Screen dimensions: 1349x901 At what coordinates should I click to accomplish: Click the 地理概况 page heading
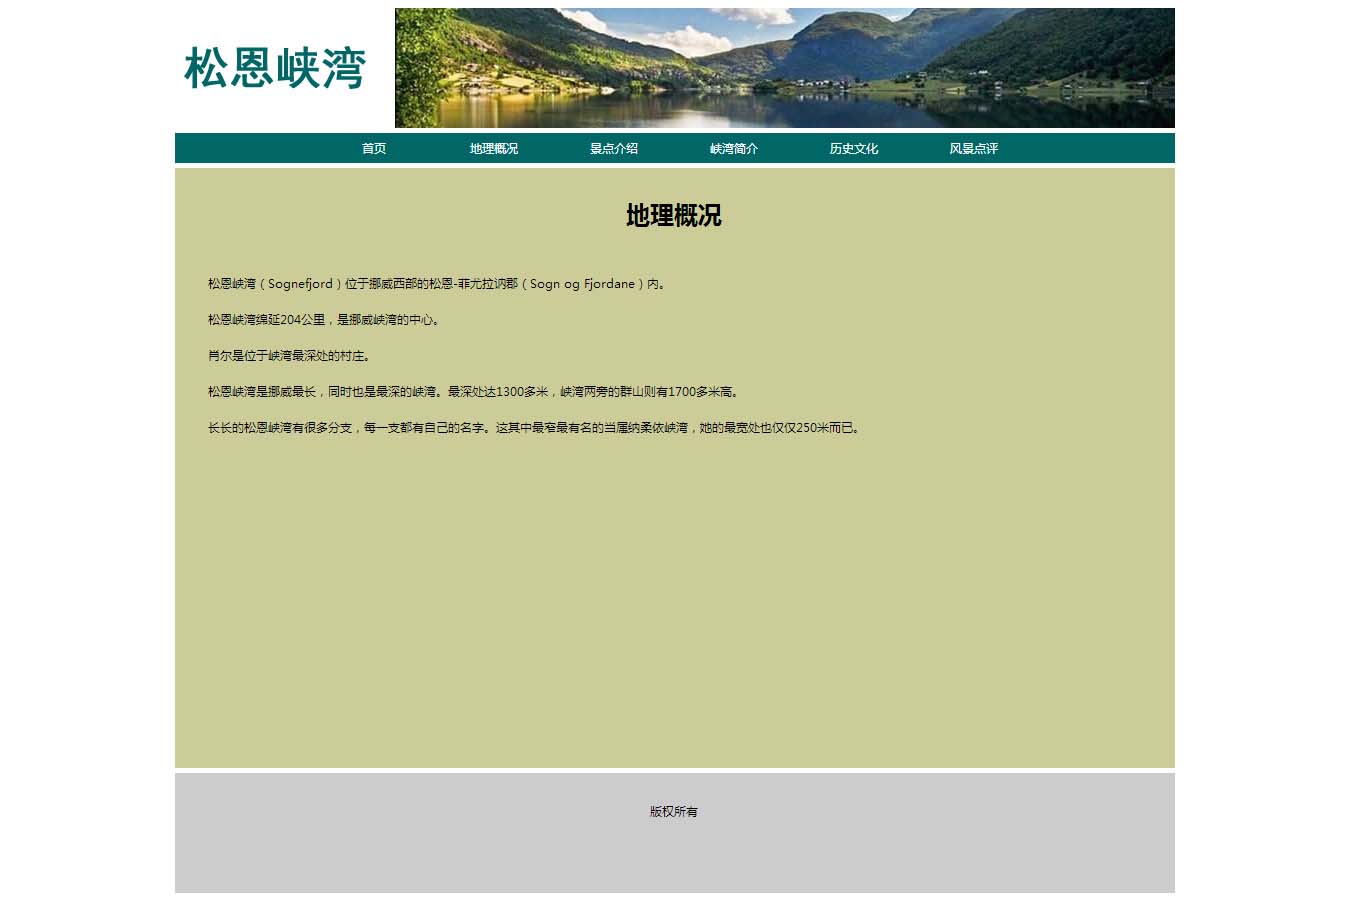(x=674, y=215)
